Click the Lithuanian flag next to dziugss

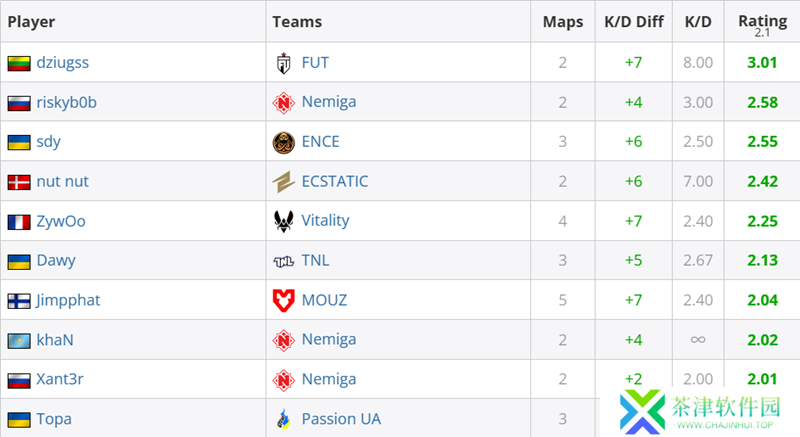(18, 63)
